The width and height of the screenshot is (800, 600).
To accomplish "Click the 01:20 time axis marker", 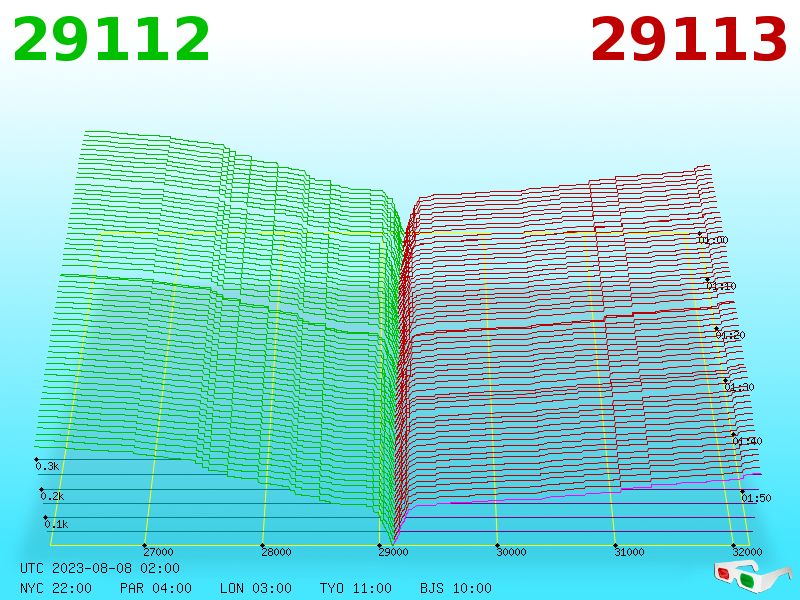I will 731,335.
